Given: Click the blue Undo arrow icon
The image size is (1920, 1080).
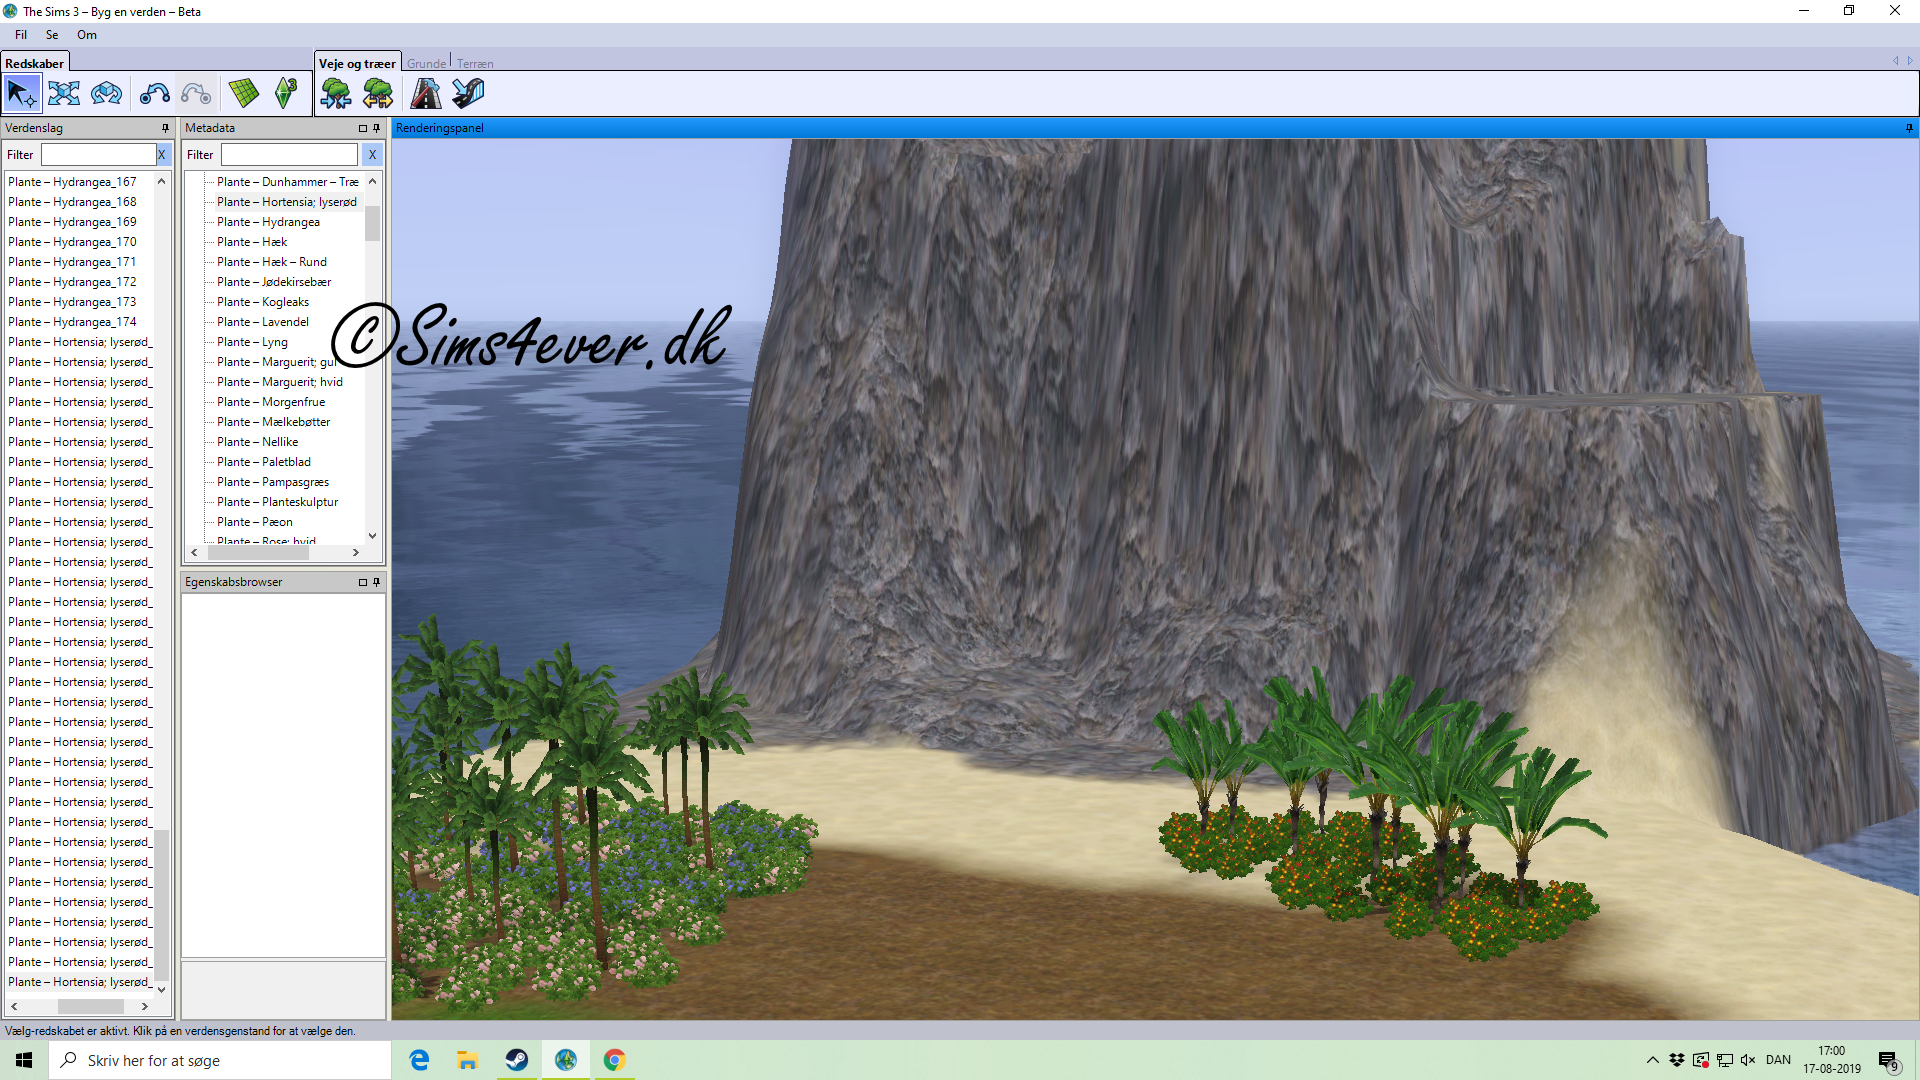Looking at the screenshot, I should point(154,94).
